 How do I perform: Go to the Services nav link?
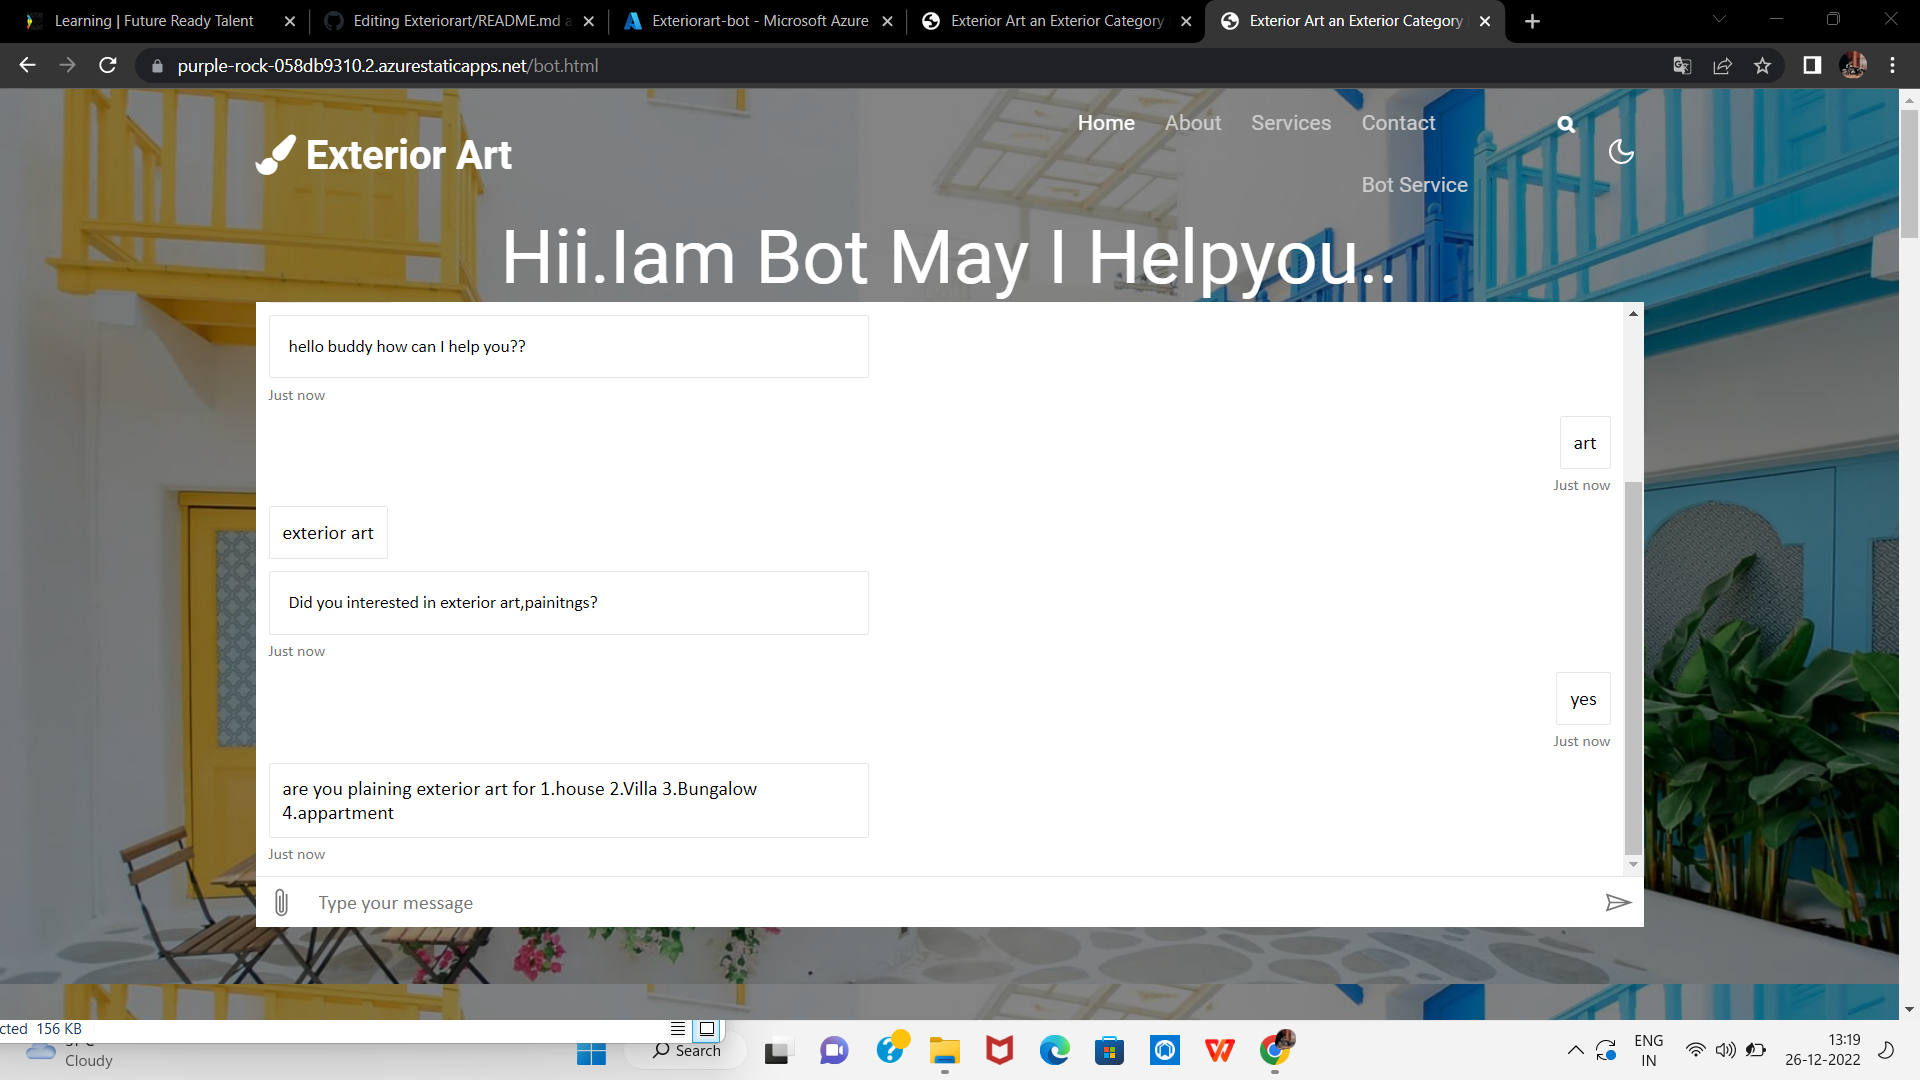tap(1290, 123)
